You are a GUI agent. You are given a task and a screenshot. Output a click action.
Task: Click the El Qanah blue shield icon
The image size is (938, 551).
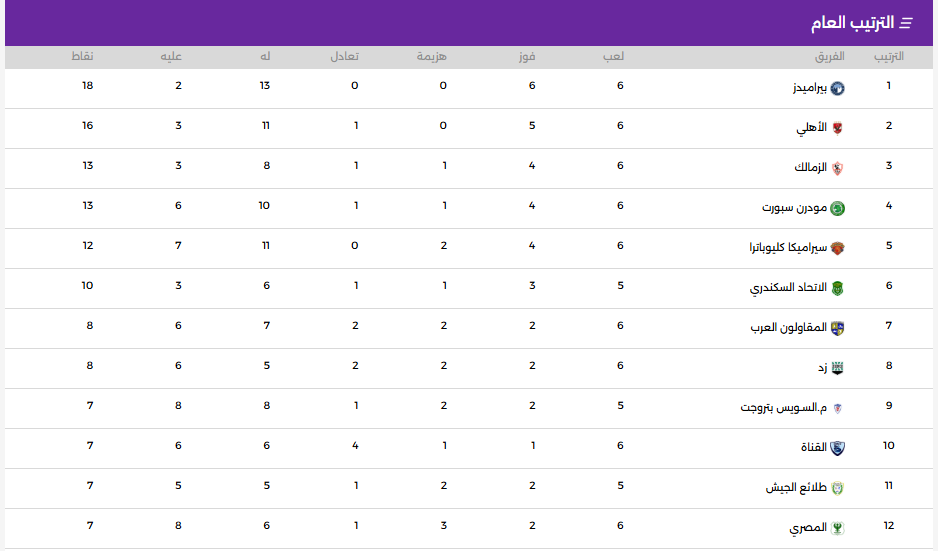click(x=838, y=448)
